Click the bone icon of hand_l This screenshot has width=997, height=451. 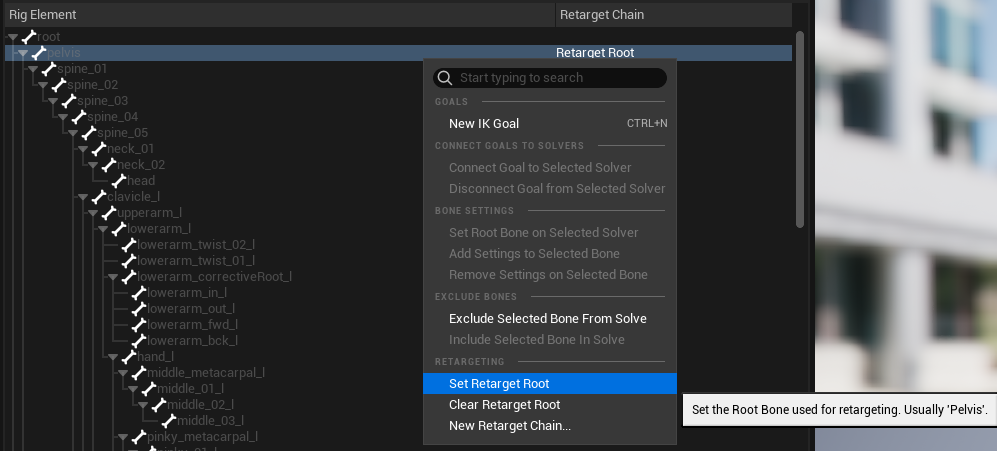click(128, 357)
